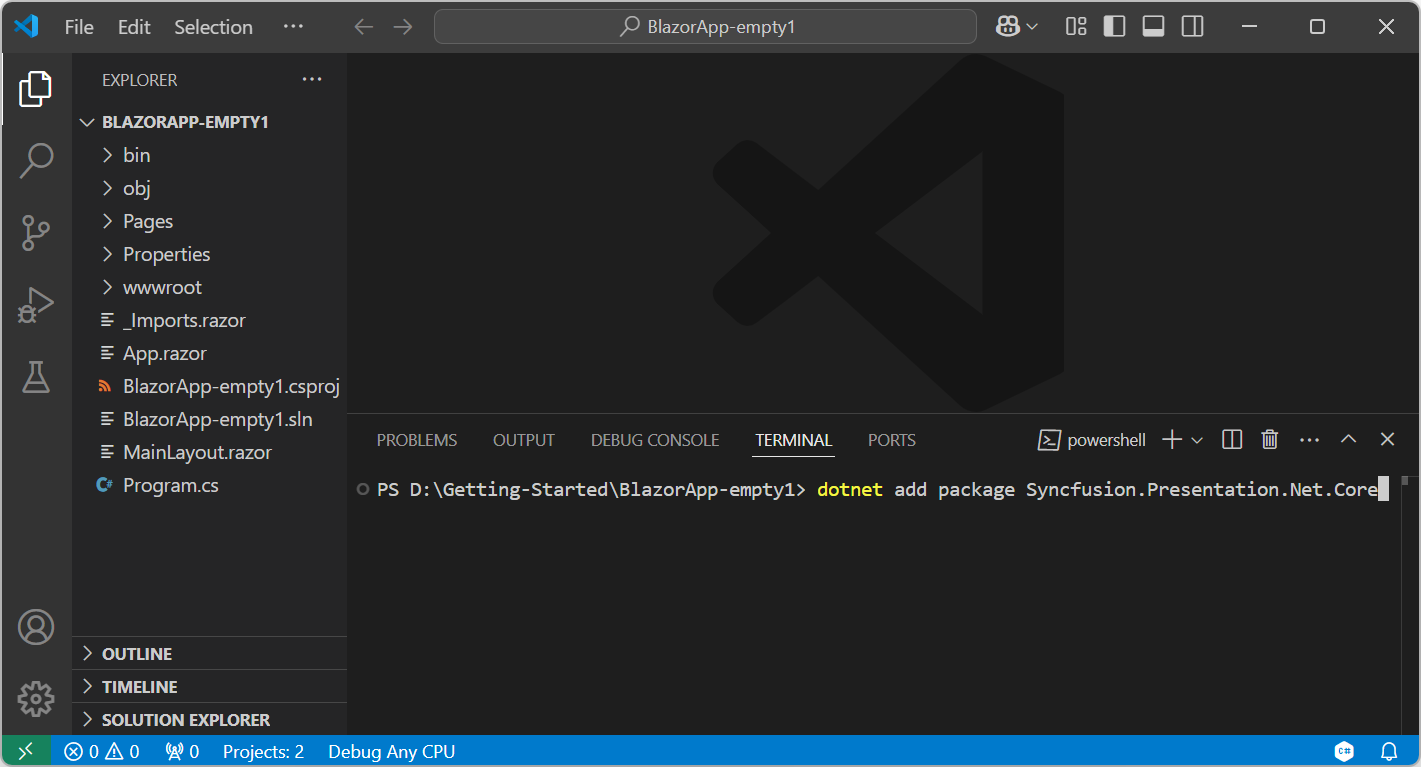Open the terminal launch profile dropdown
The width and height of the screenshot is (1421, 767).
pos(1197,440)
